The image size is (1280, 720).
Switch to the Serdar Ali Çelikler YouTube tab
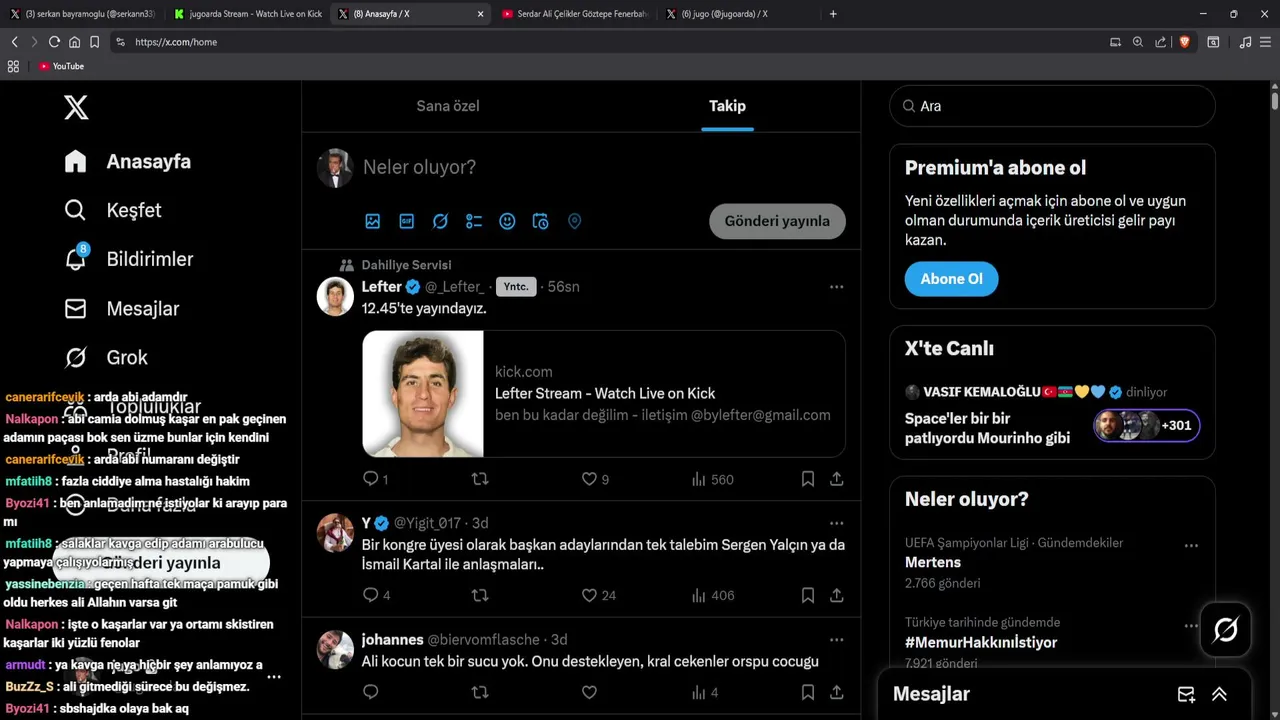(x=575, y=14)
